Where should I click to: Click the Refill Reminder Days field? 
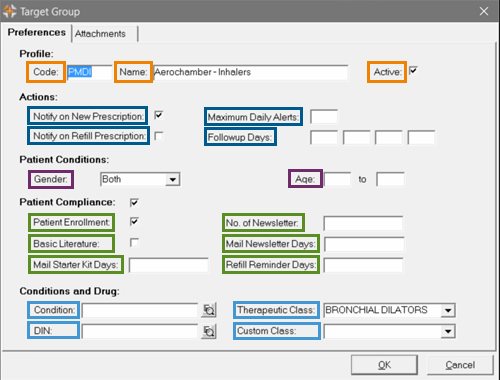pyautogui.click(x=363, y=265)
